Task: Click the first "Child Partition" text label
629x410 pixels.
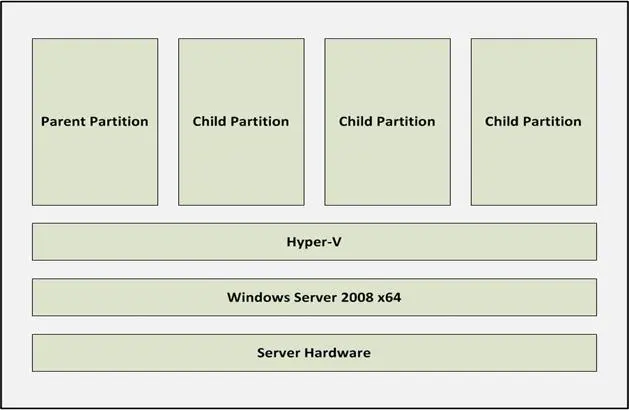Action: click(241, 122)
